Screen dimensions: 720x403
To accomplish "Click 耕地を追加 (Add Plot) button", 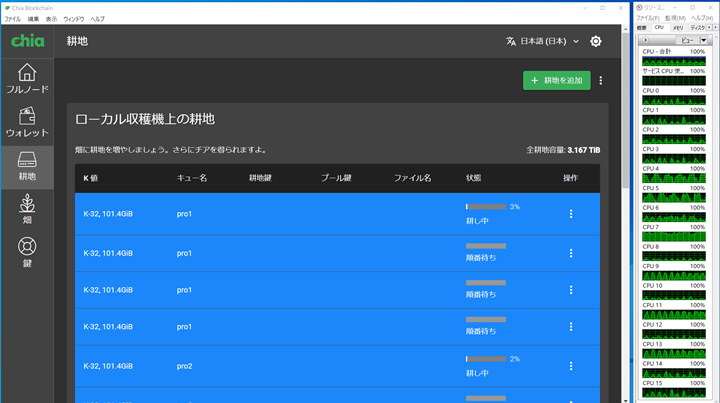I will pyautogui.click(x=557, y=80).
